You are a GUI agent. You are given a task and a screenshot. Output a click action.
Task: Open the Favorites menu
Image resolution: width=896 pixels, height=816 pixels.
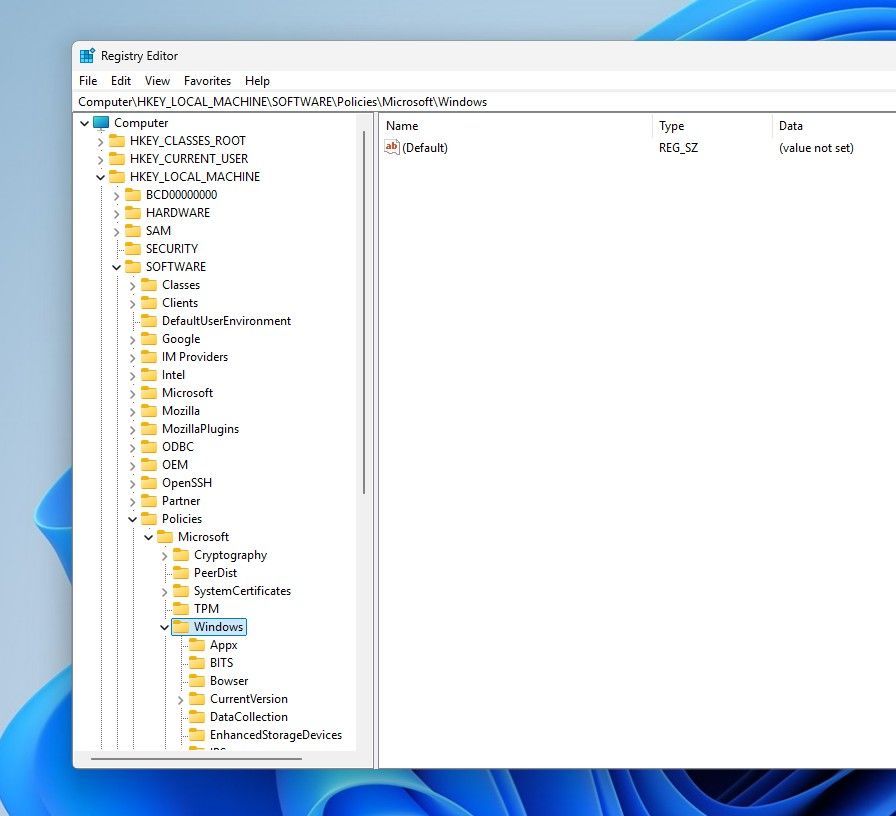(207, 81)
